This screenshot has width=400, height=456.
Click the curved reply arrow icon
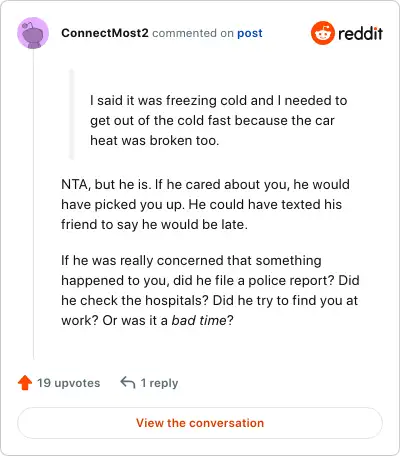(x=128, y=383)
